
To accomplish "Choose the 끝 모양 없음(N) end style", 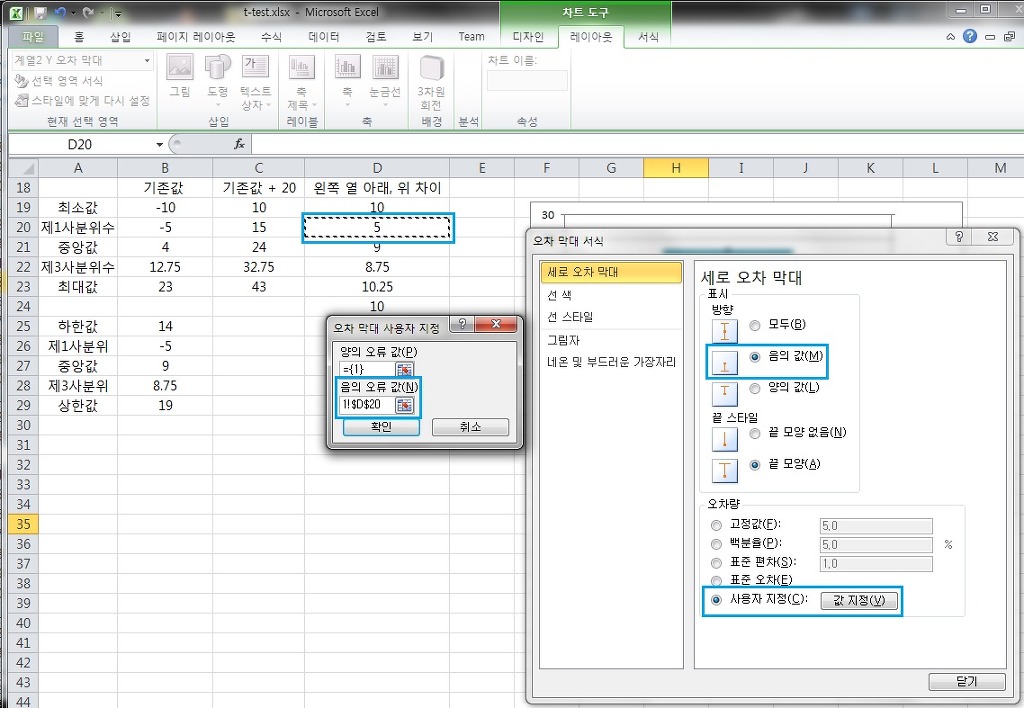I will [756, 432].
